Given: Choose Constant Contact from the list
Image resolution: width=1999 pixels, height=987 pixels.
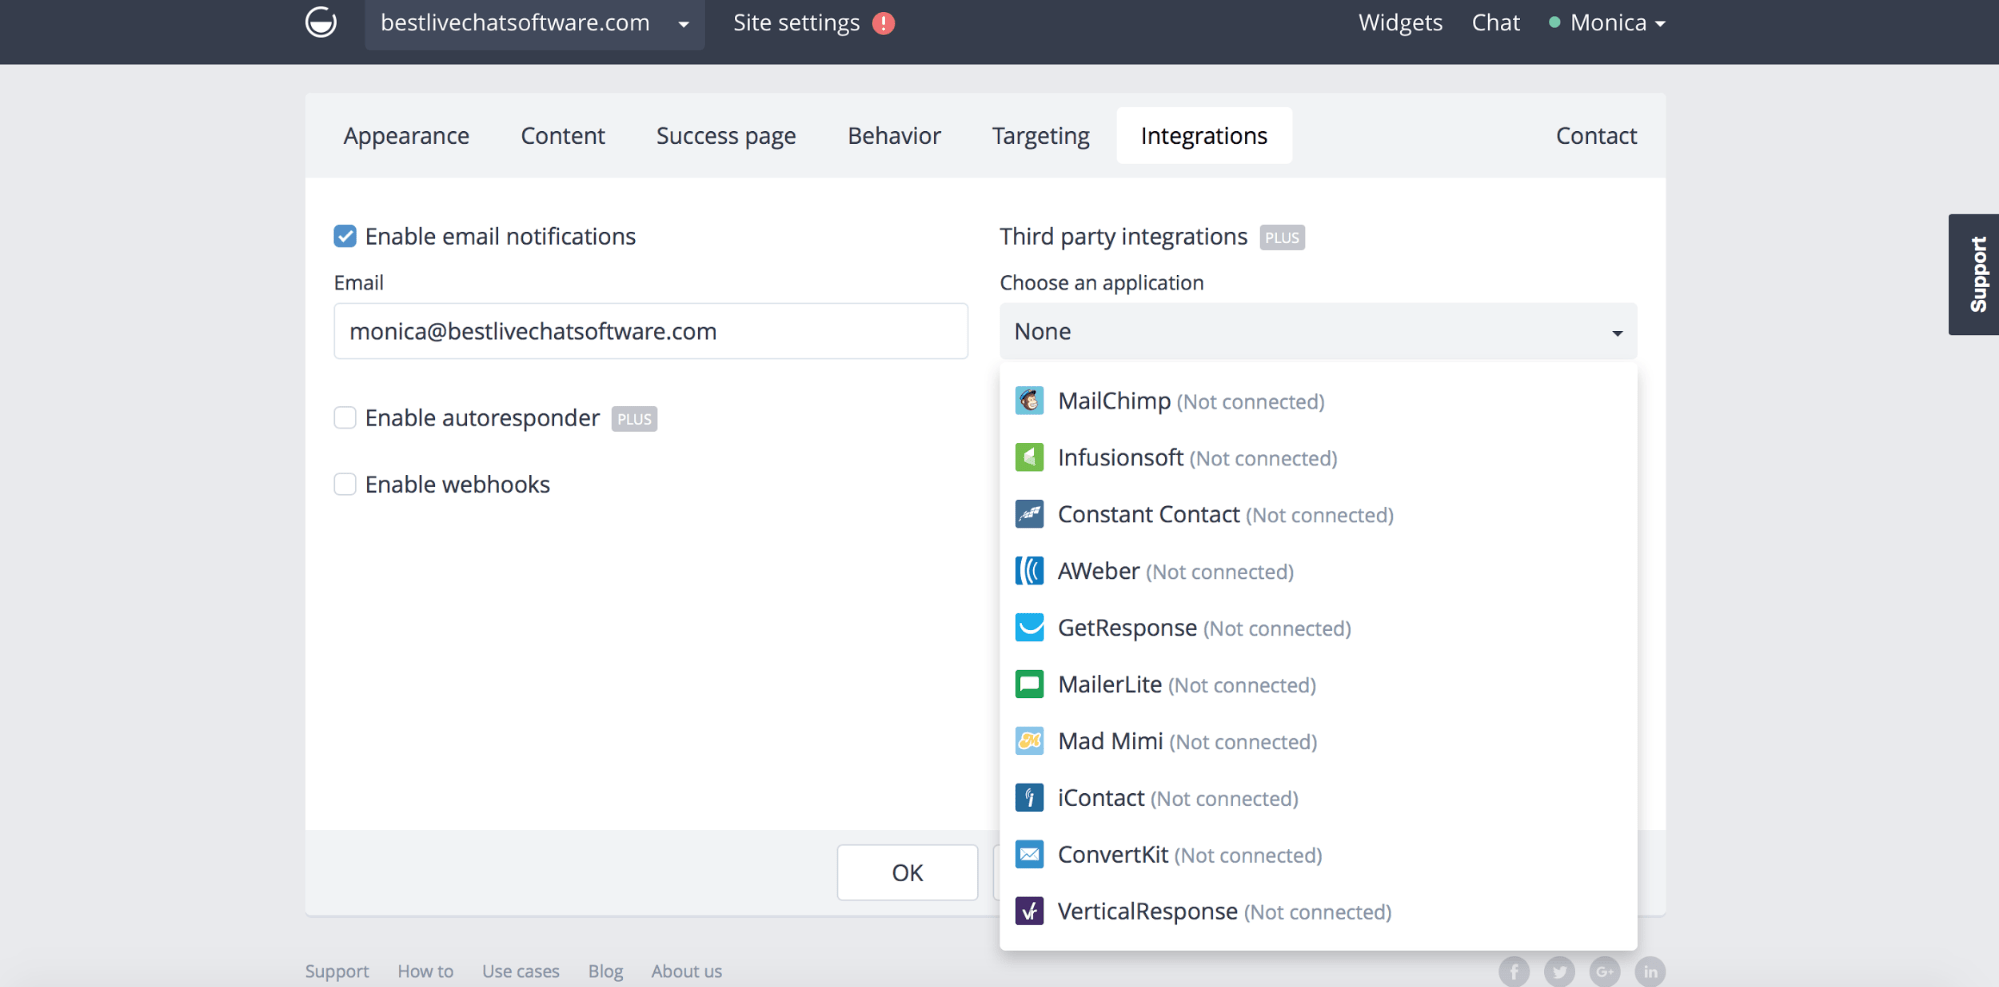Looking at the screenshot, I should (x=1318, y=514).
